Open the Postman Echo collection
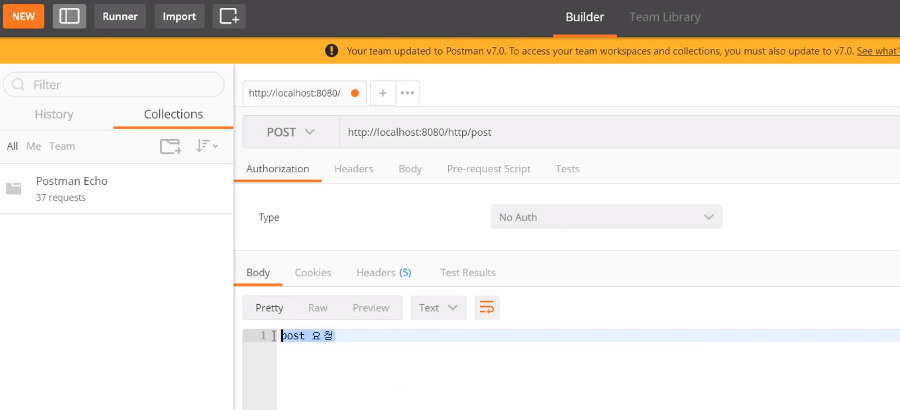The height and width of the screenshot is (410, 900). pos(117,189)
